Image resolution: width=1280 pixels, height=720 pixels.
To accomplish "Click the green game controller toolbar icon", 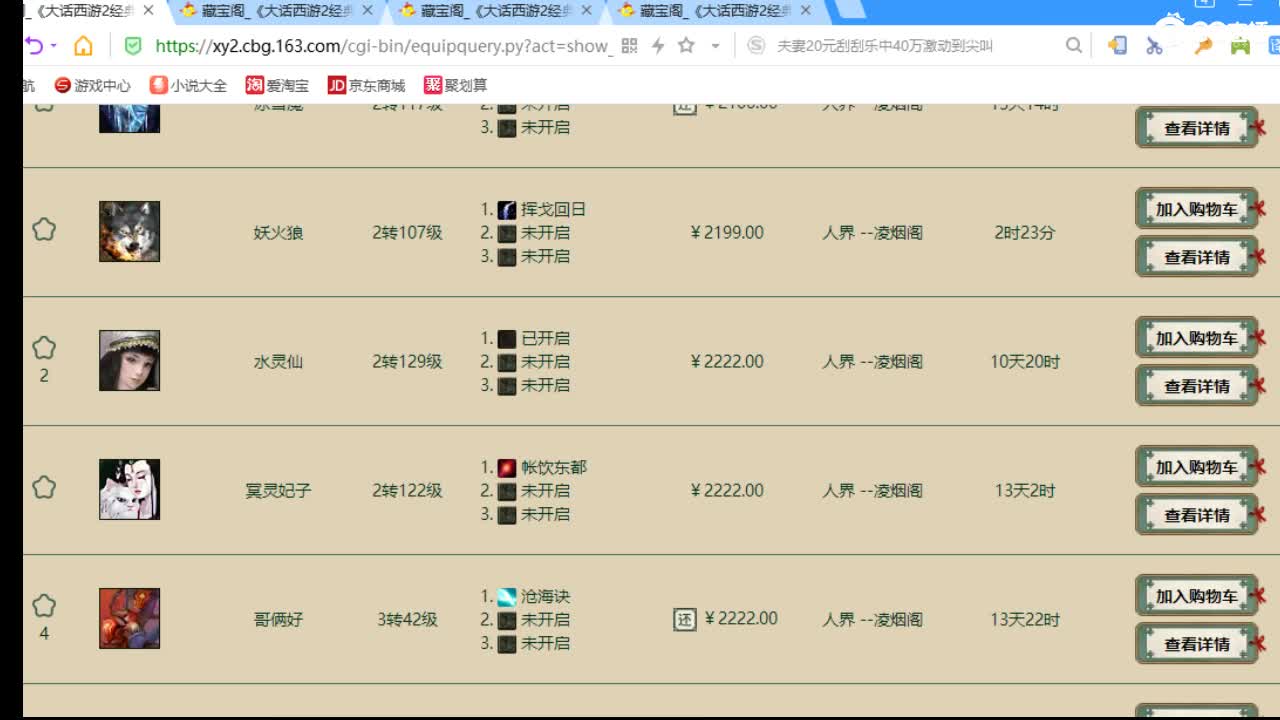I will pos(1240,46).
